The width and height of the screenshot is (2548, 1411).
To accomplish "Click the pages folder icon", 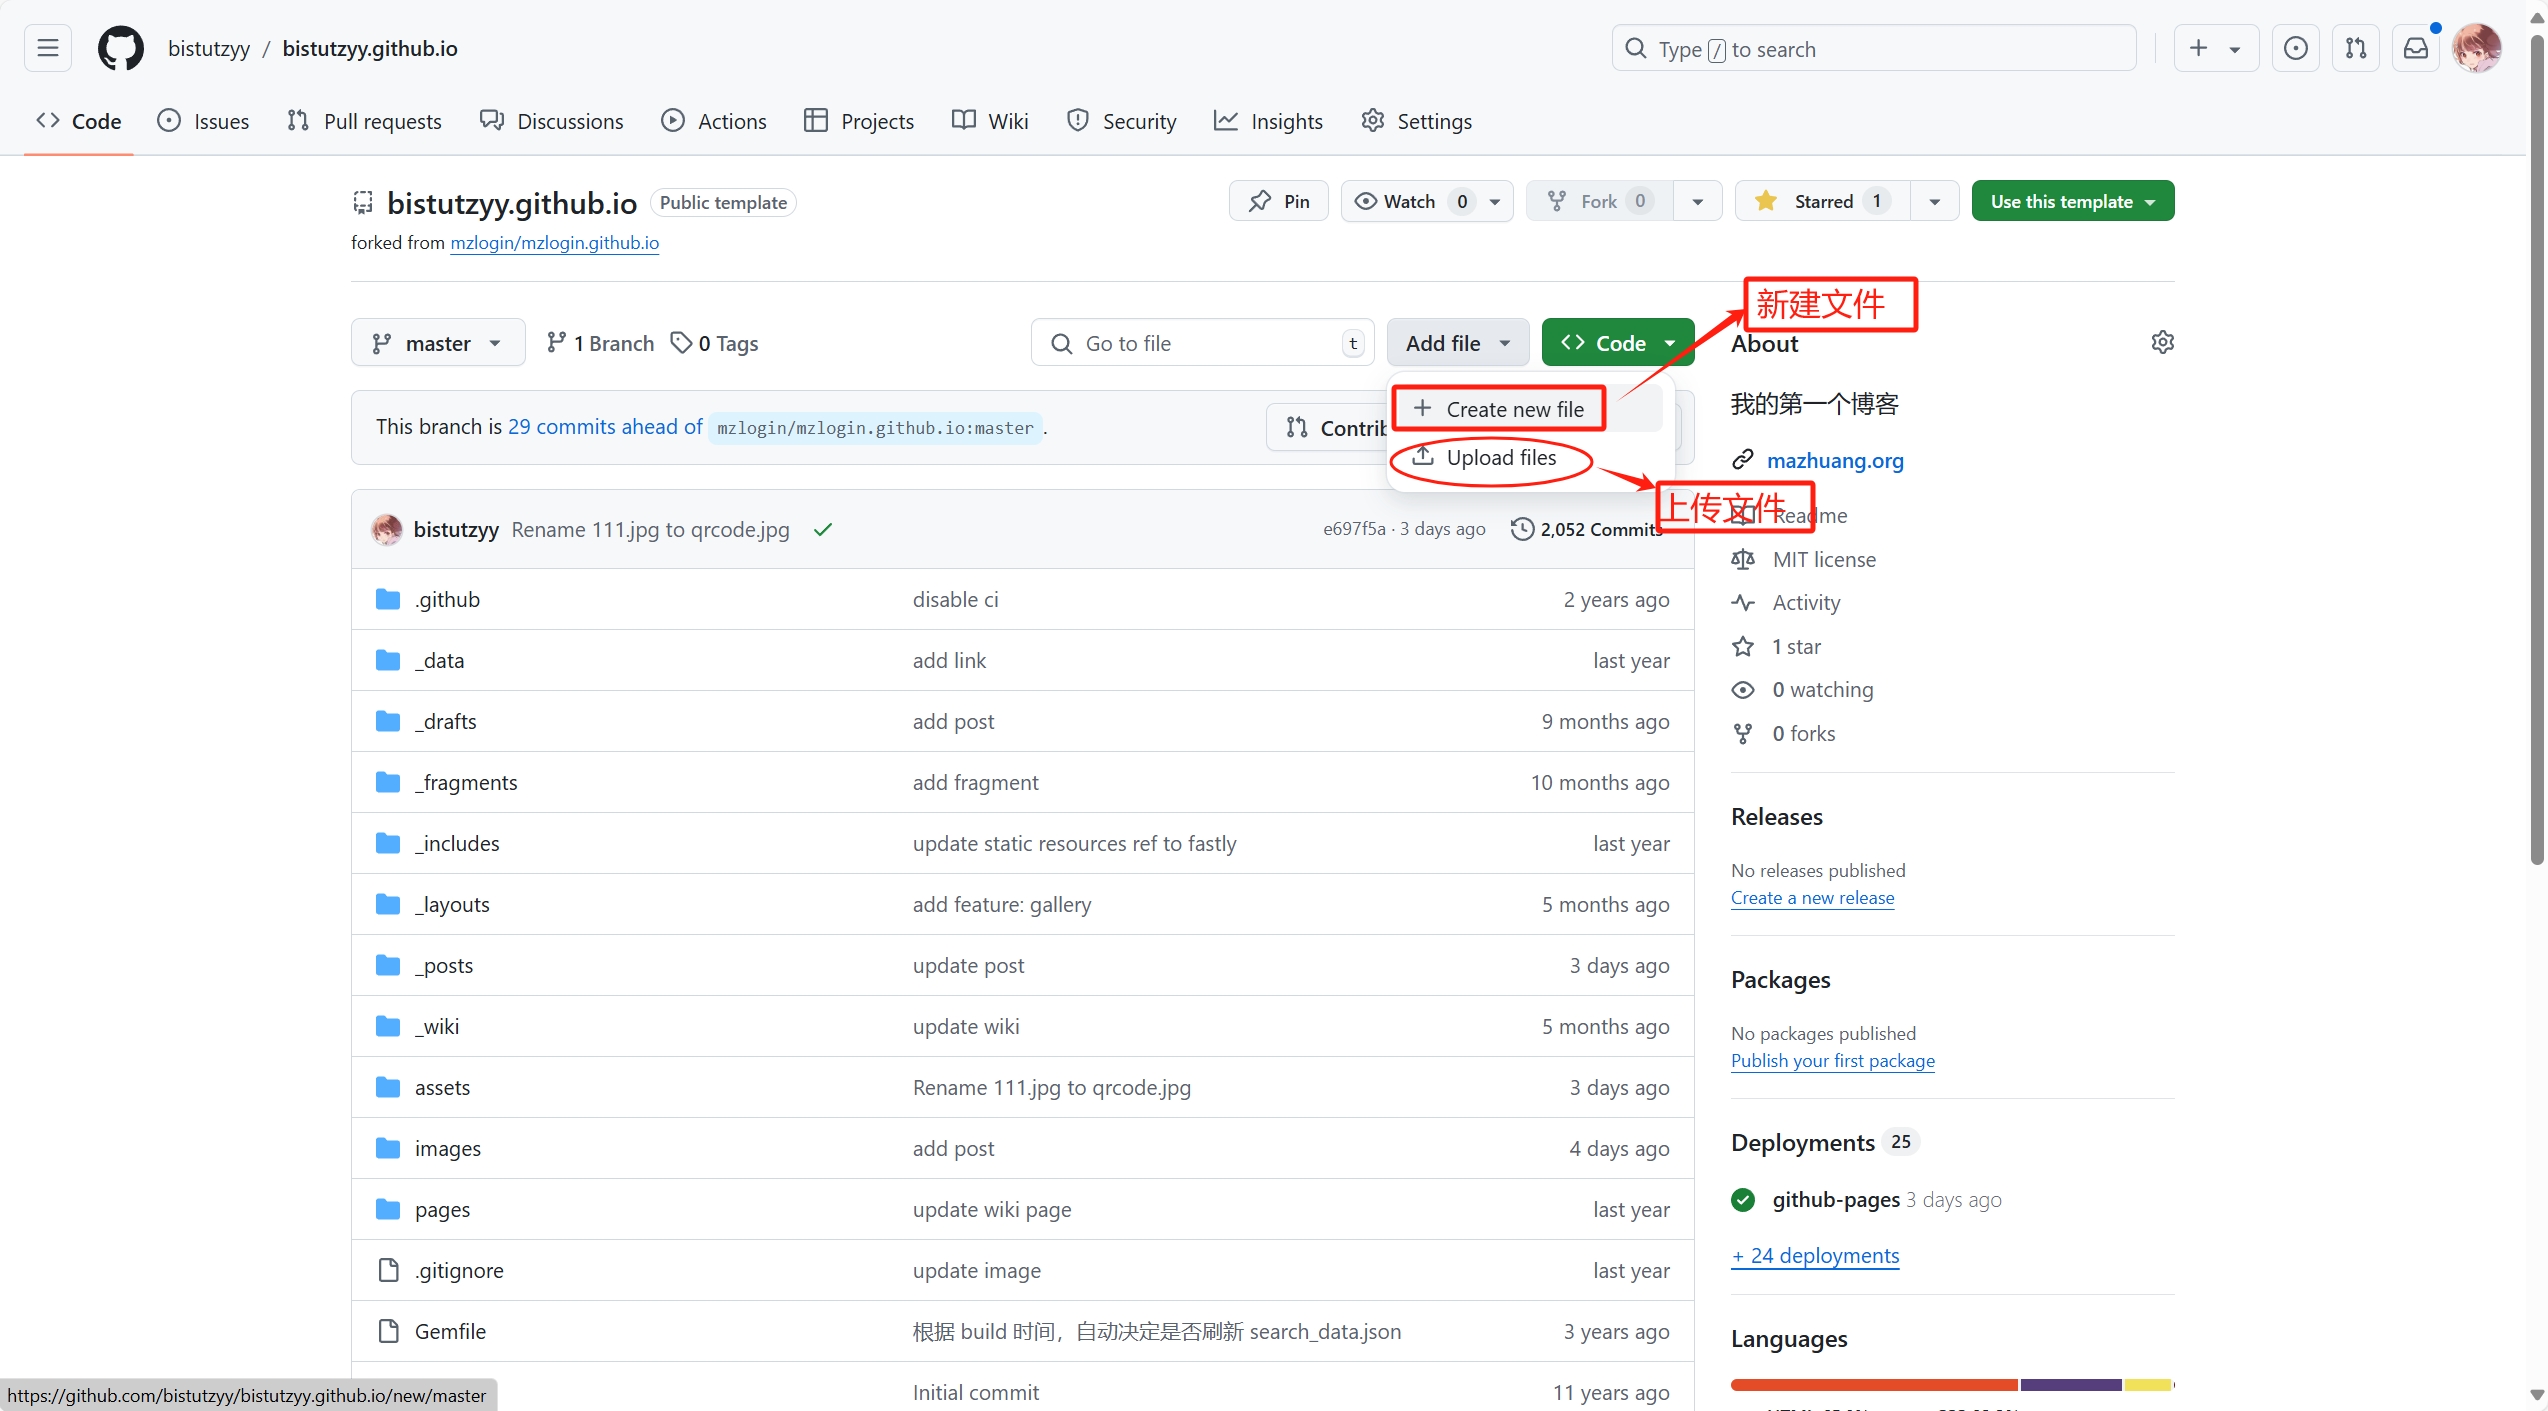I will tap(388, 1209).
